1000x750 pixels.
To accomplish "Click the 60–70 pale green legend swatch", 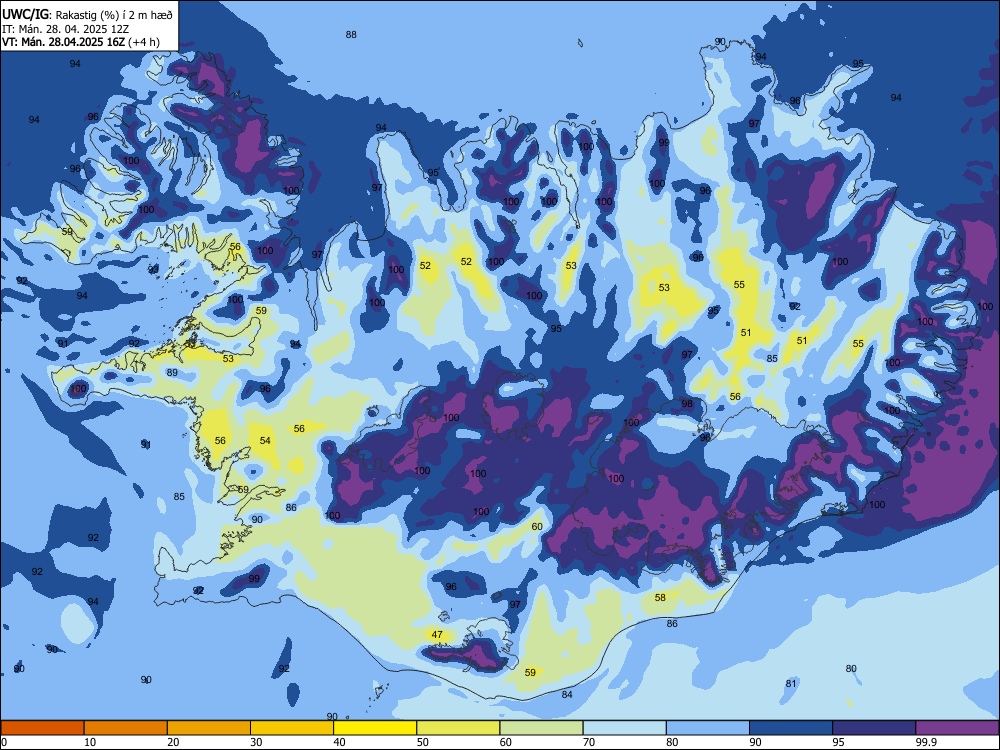I will point(541,728).
